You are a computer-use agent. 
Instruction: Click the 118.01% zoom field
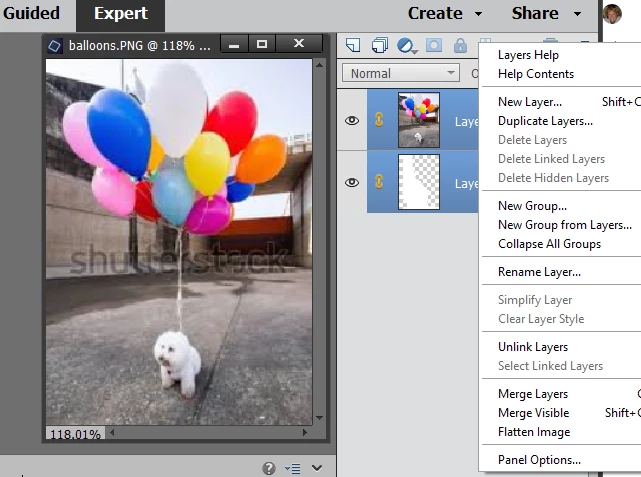tap(75, 433)
